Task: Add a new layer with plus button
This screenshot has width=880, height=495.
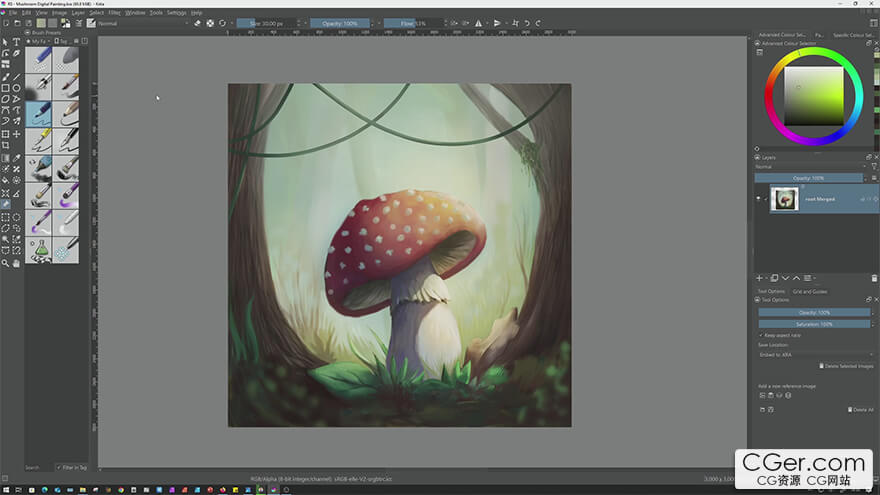Action: coord(759,278)
